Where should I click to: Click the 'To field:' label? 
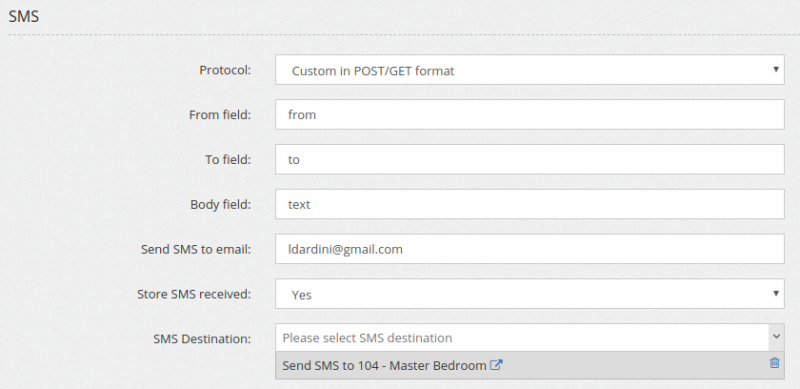click(228, 160)
